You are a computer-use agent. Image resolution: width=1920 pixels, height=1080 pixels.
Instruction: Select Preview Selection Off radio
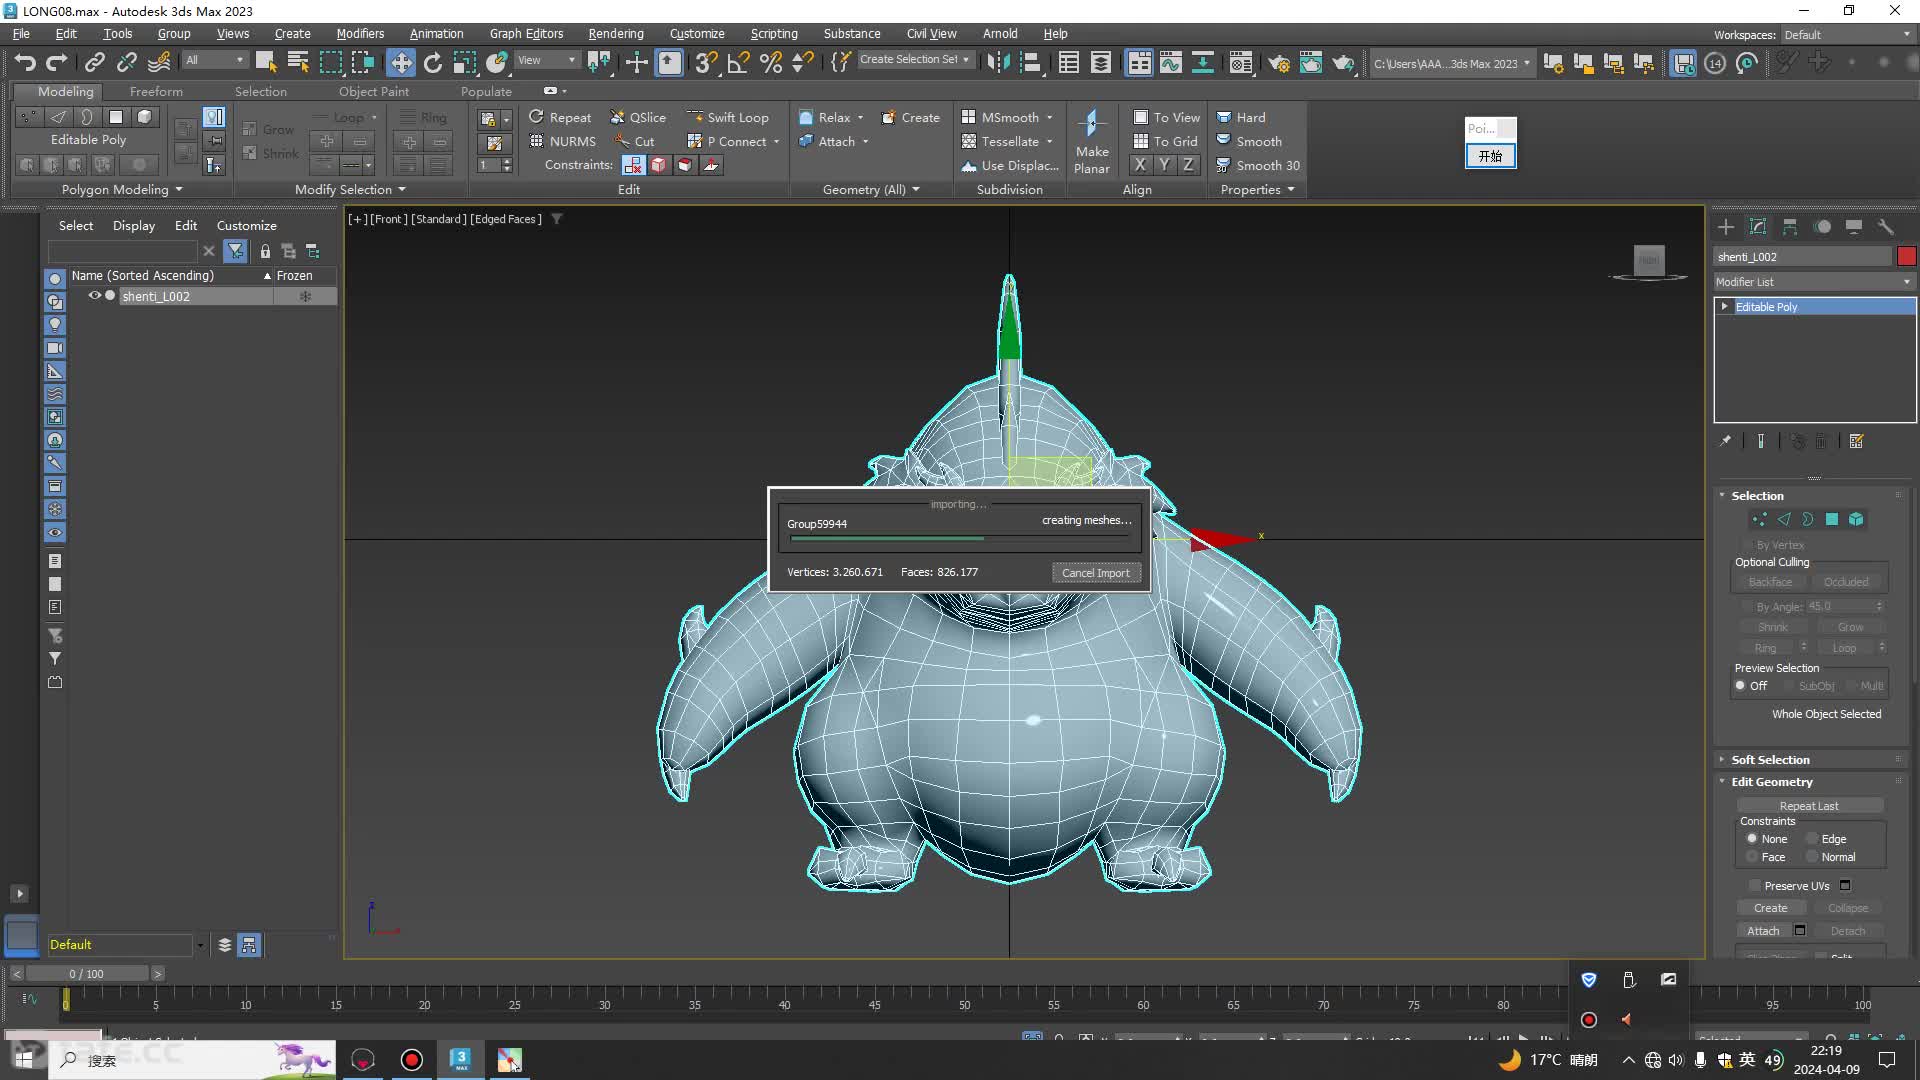(1741, 686)
